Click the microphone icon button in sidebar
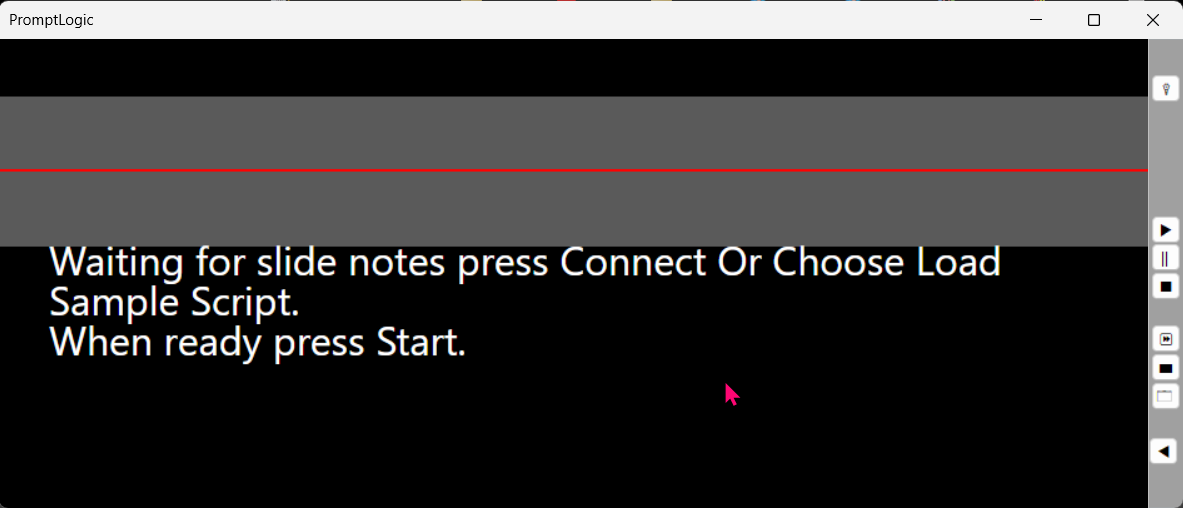 point(1165,89)
